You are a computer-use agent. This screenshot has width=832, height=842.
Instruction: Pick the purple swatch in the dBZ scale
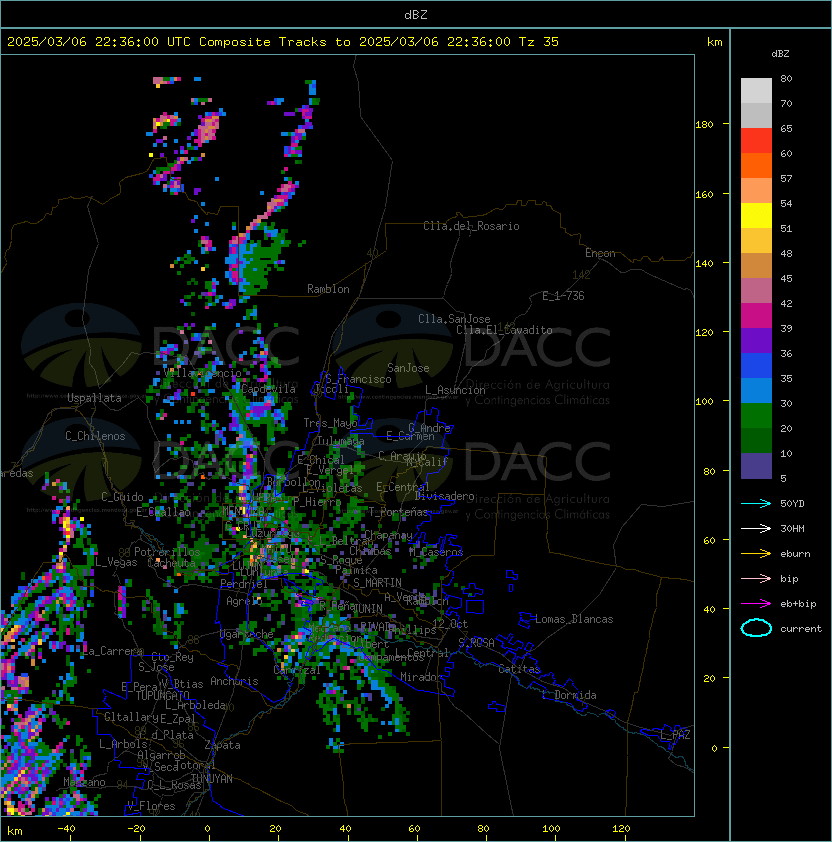click(x=756, y=340)
